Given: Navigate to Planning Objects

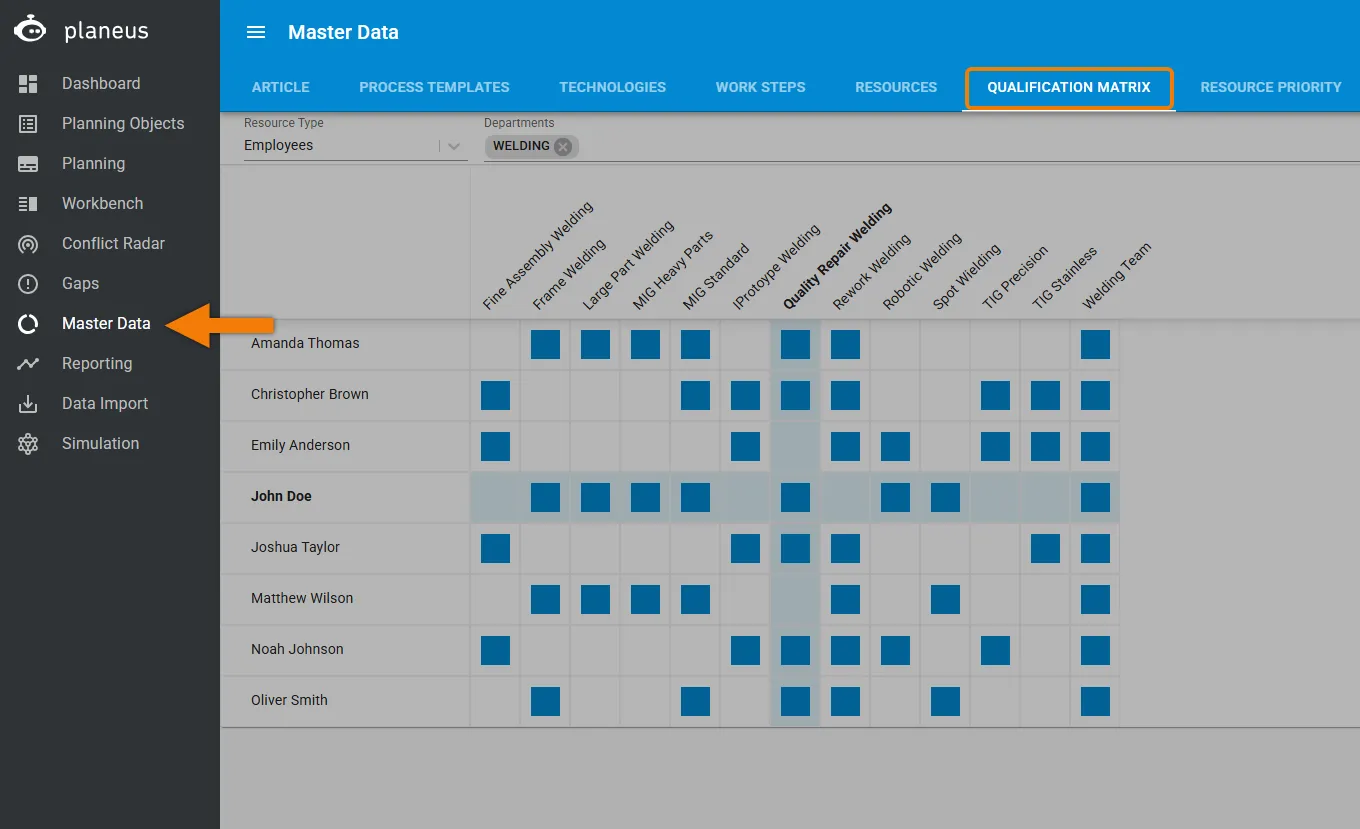Looking at the screenshot, I should point(123,124).
